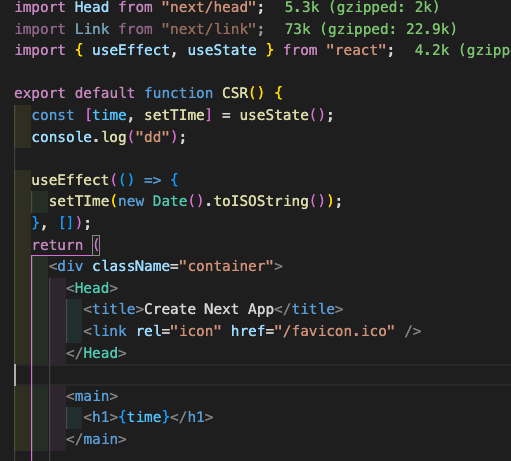Click the "/favicon.ico" path string
511x461 pixels.
coord(334,331)
